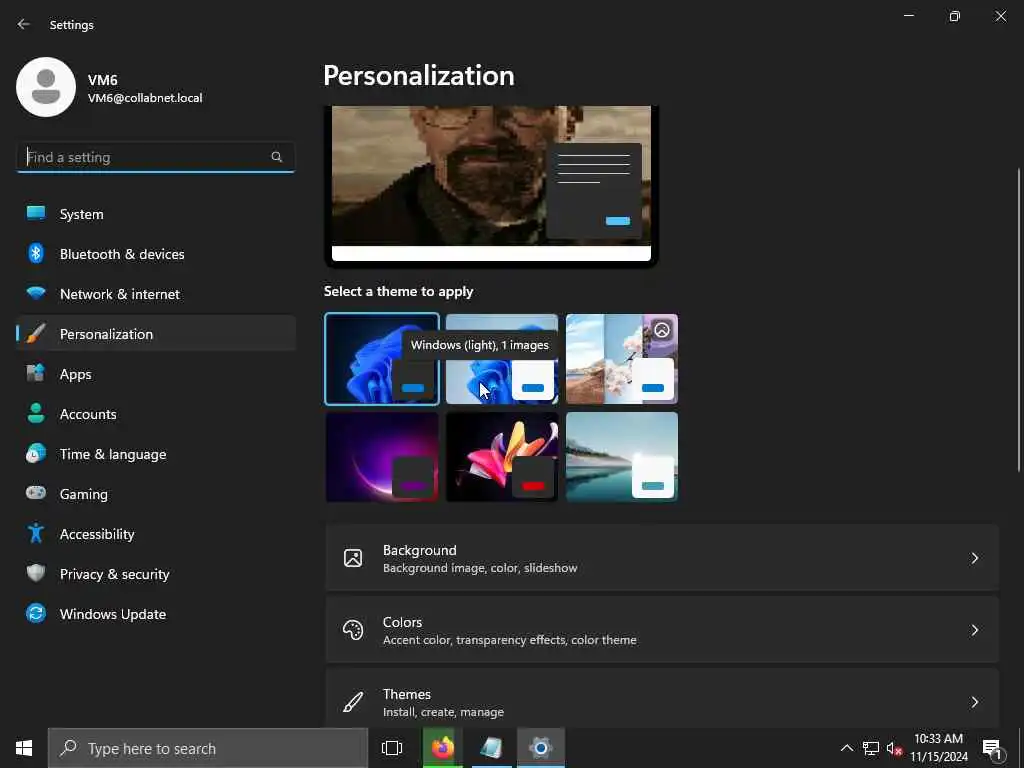Click the System monitor icon

(x=36, y=213)
